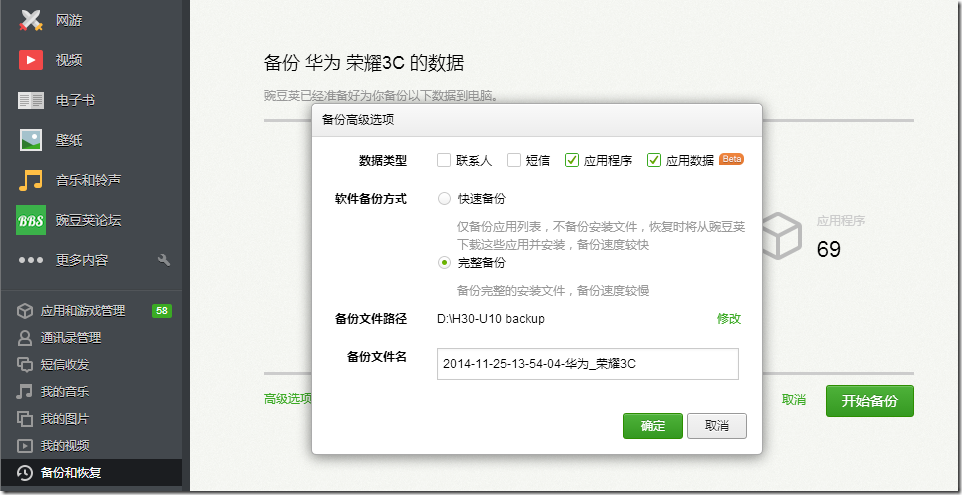
Task: Open the 电子书 ebook icon
Action: pyautogui.click(x=31, y=100)
